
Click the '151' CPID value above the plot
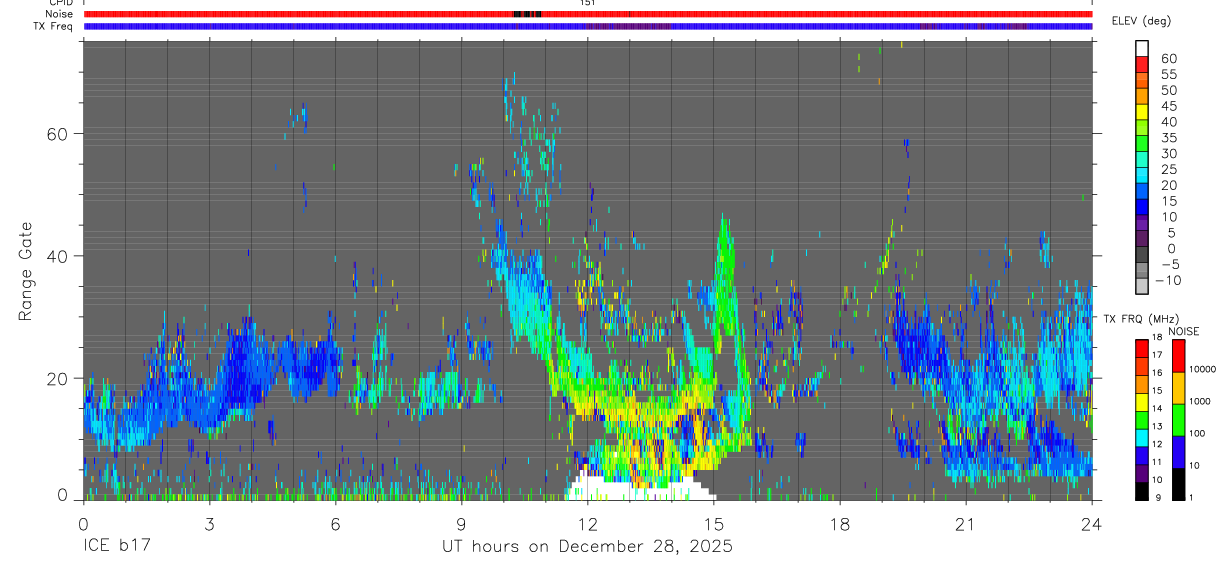click(587, 3)
